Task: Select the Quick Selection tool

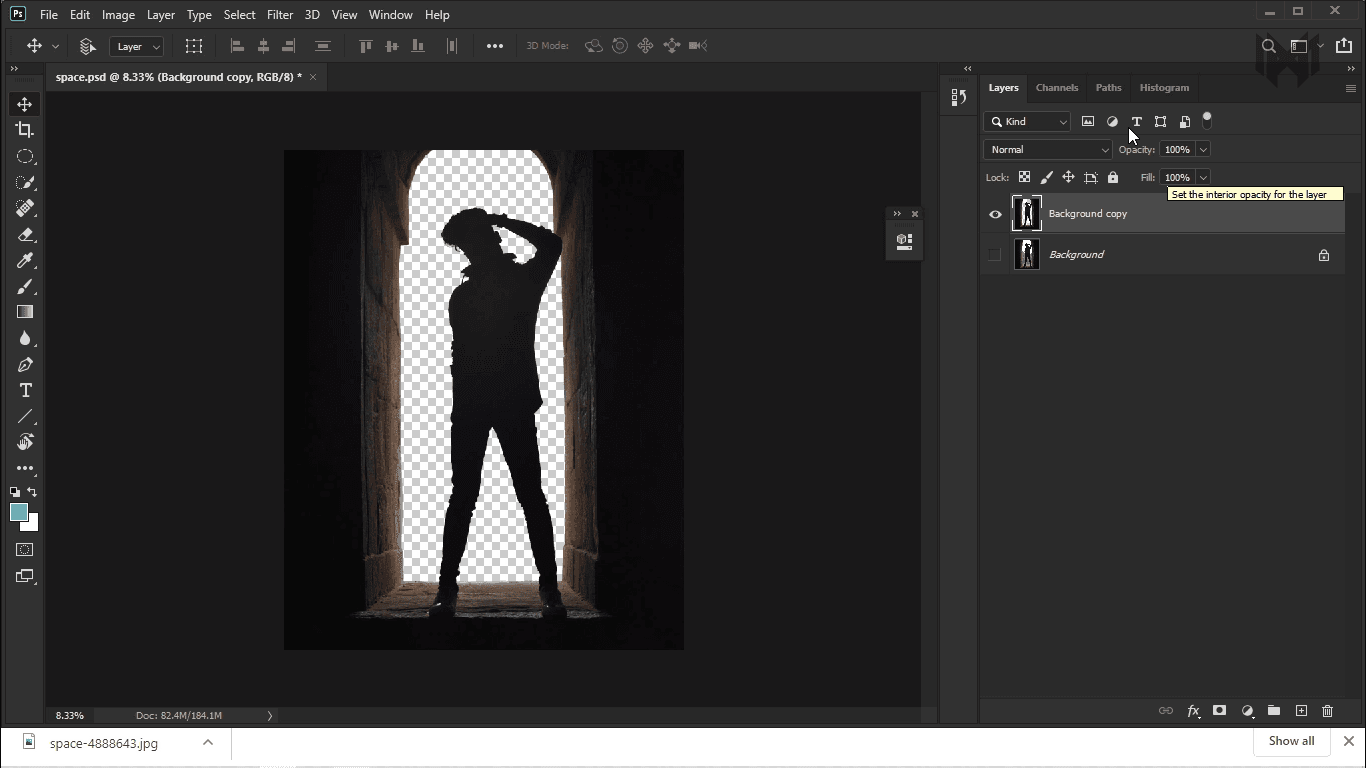Action: pyautogui.click(x=25, y=182)
